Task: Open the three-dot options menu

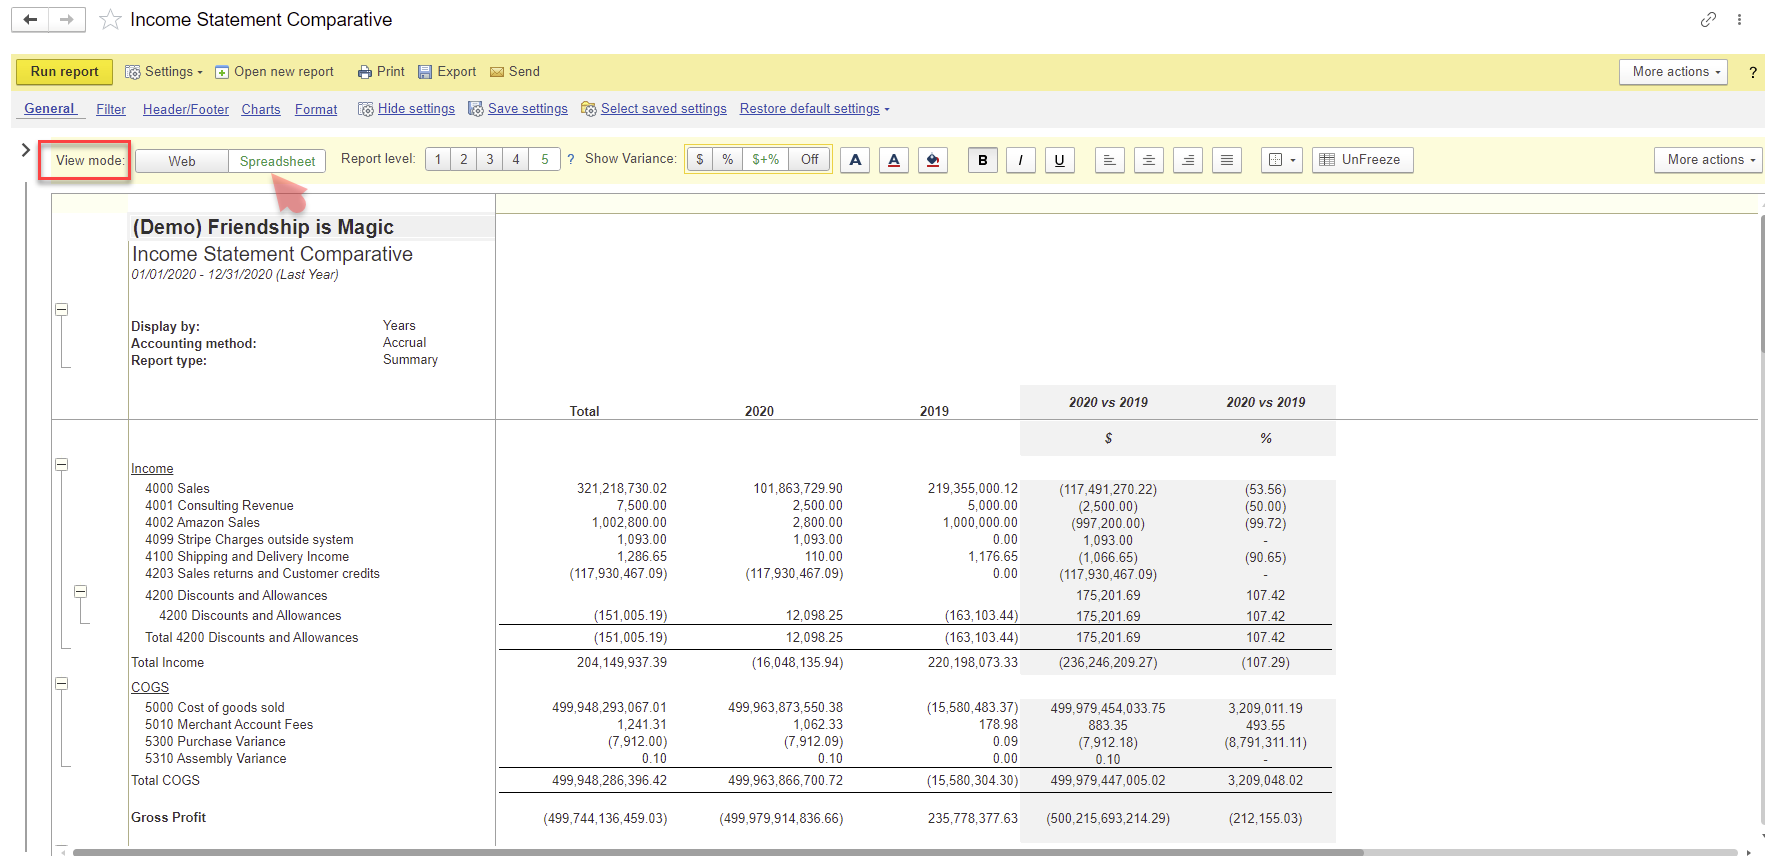Action: coord(1739,19)
